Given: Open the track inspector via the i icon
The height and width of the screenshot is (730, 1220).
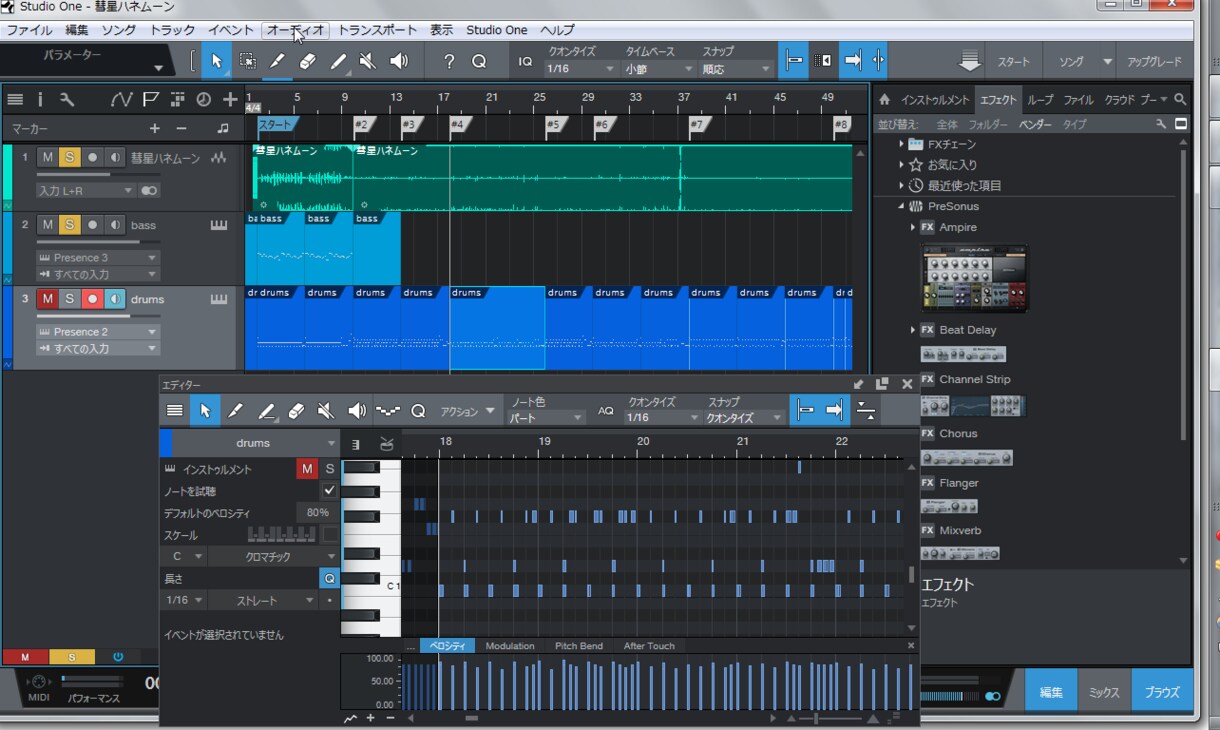Looking at the screenshot, I should click(40, 99).
